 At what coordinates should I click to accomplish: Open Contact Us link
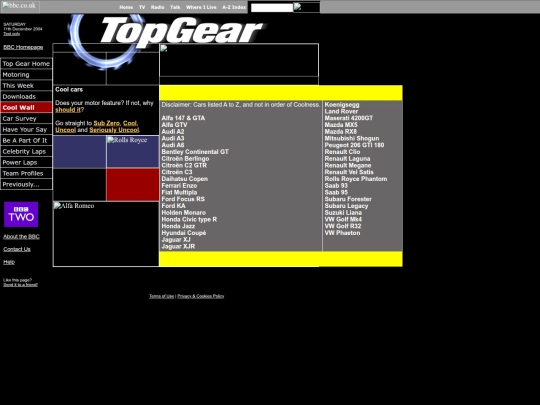17,249
